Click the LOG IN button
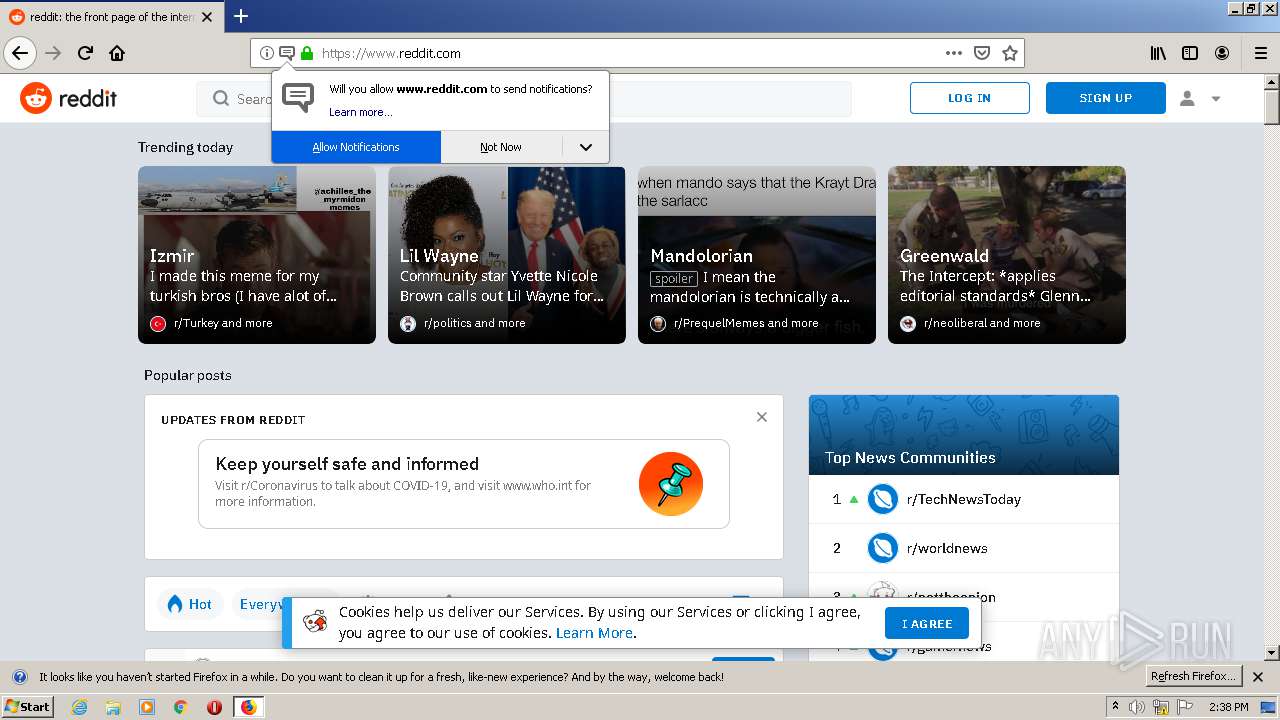Screen dimensions: 1280x720 tap(969, 98)
